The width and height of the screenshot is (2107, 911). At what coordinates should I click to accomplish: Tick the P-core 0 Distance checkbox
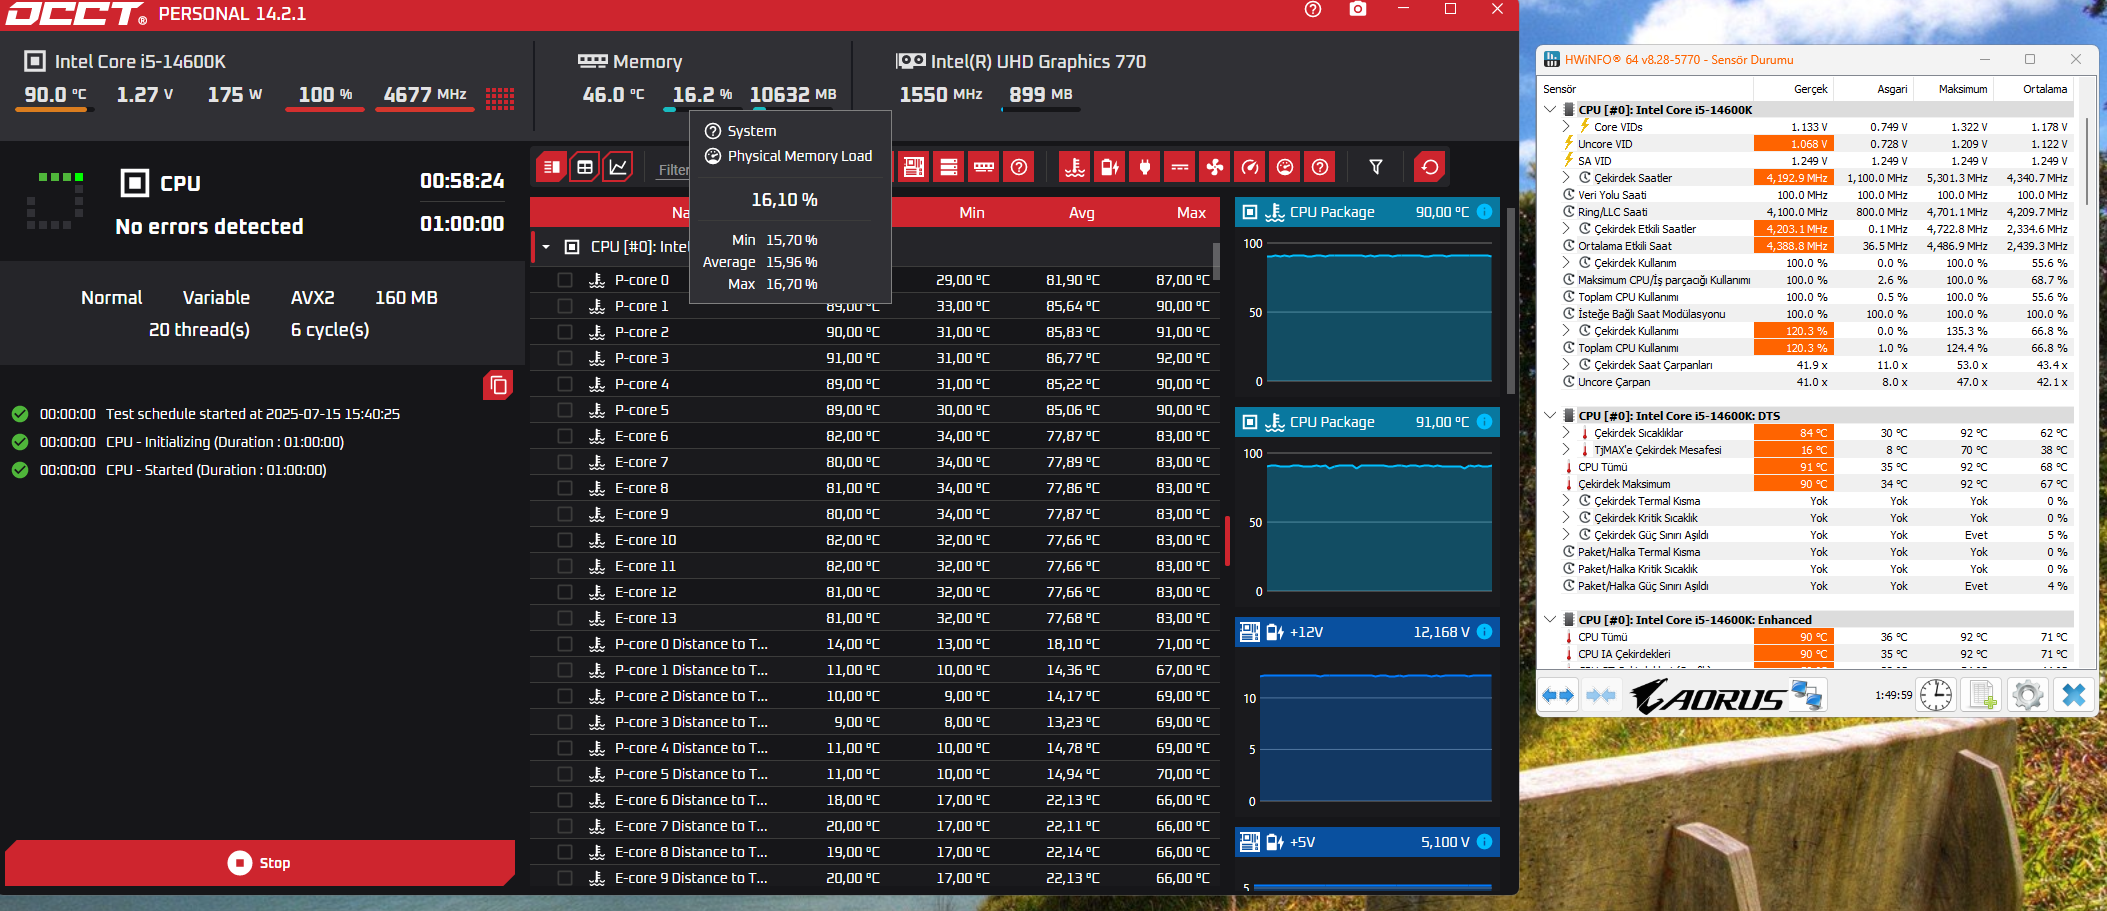point(565,644)
